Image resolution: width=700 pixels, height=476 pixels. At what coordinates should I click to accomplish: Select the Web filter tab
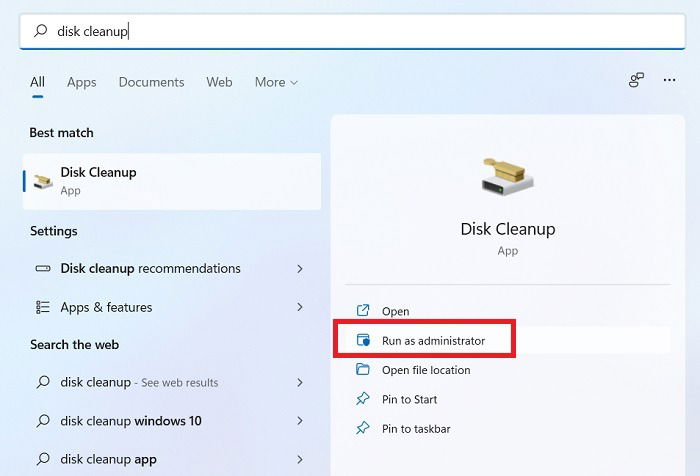click(x=219, y=82)
